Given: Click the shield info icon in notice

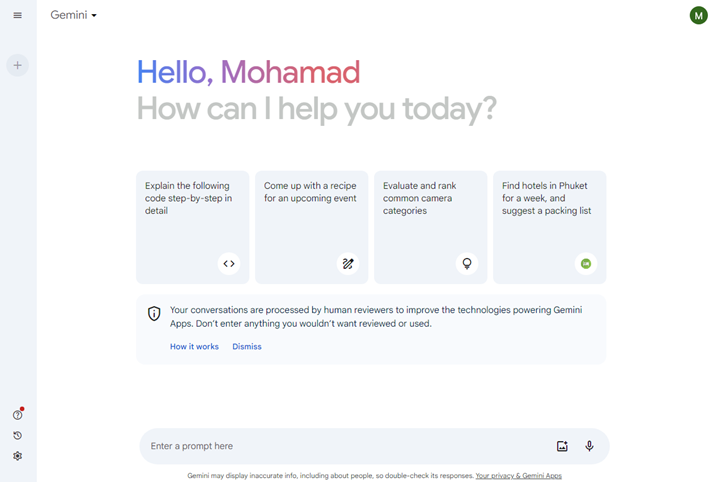Looking at the screenshot, I should 154,313.
